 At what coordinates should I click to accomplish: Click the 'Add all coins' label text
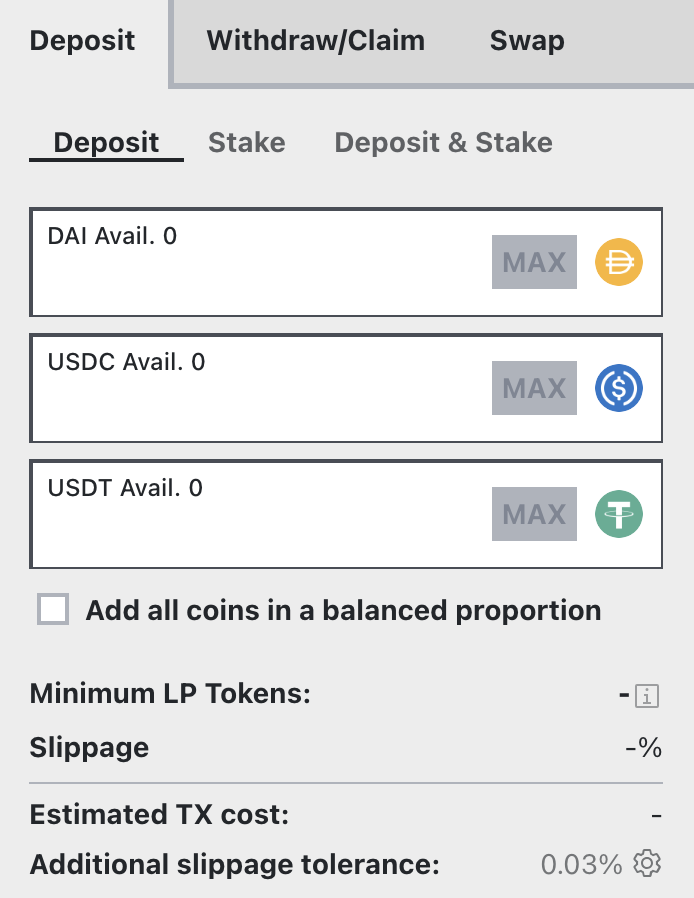[343, 610]
